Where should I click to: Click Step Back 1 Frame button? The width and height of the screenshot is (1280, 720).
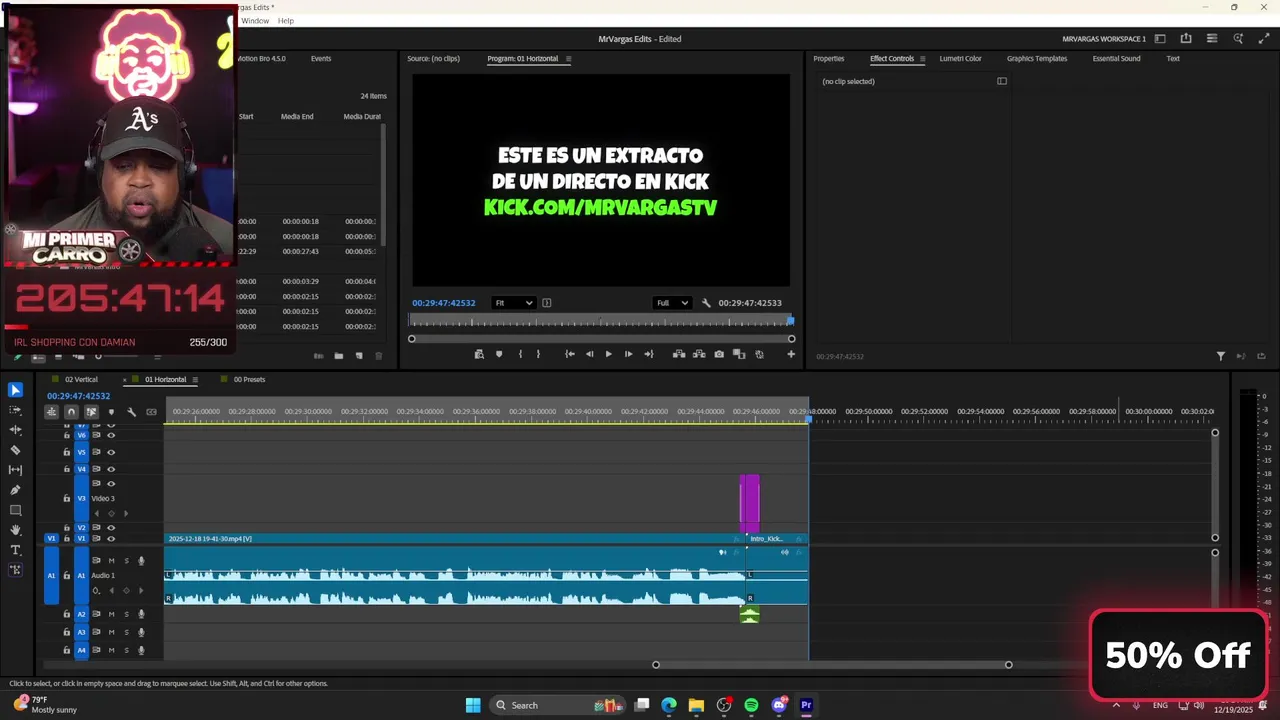click(589, 354)
